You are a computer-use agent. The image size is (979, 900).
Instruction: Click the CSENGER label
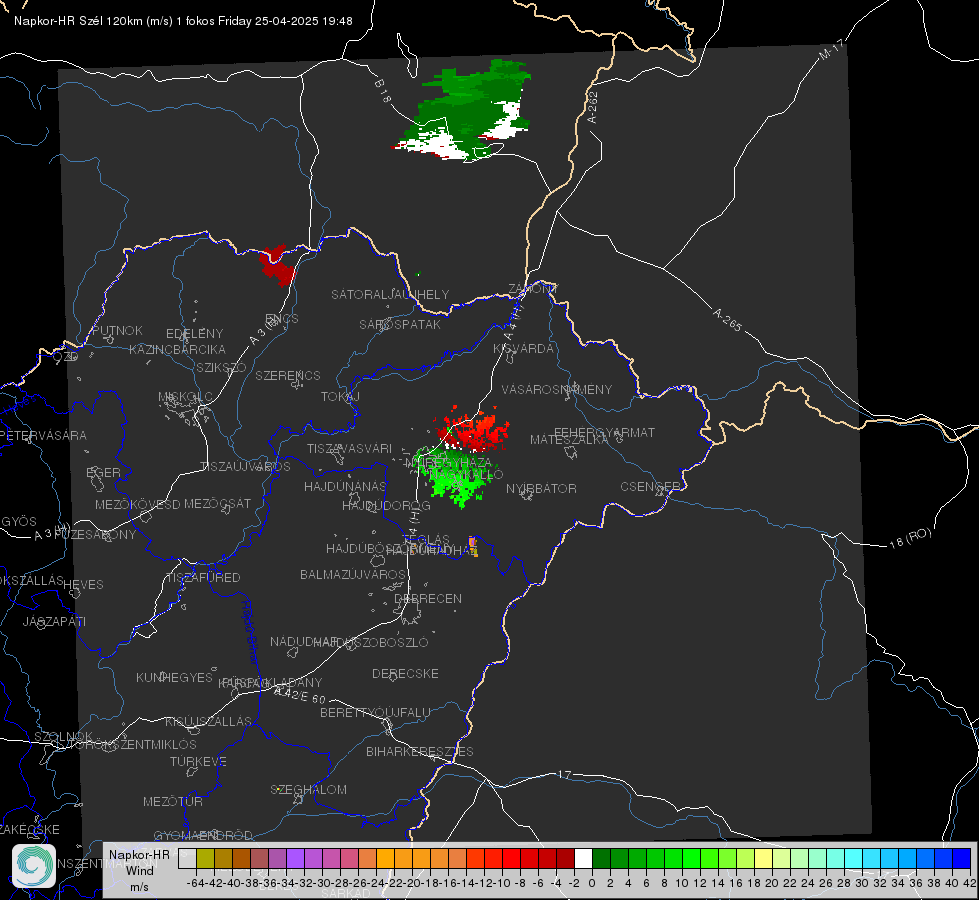pyautogui.click(x=650, y=487)
